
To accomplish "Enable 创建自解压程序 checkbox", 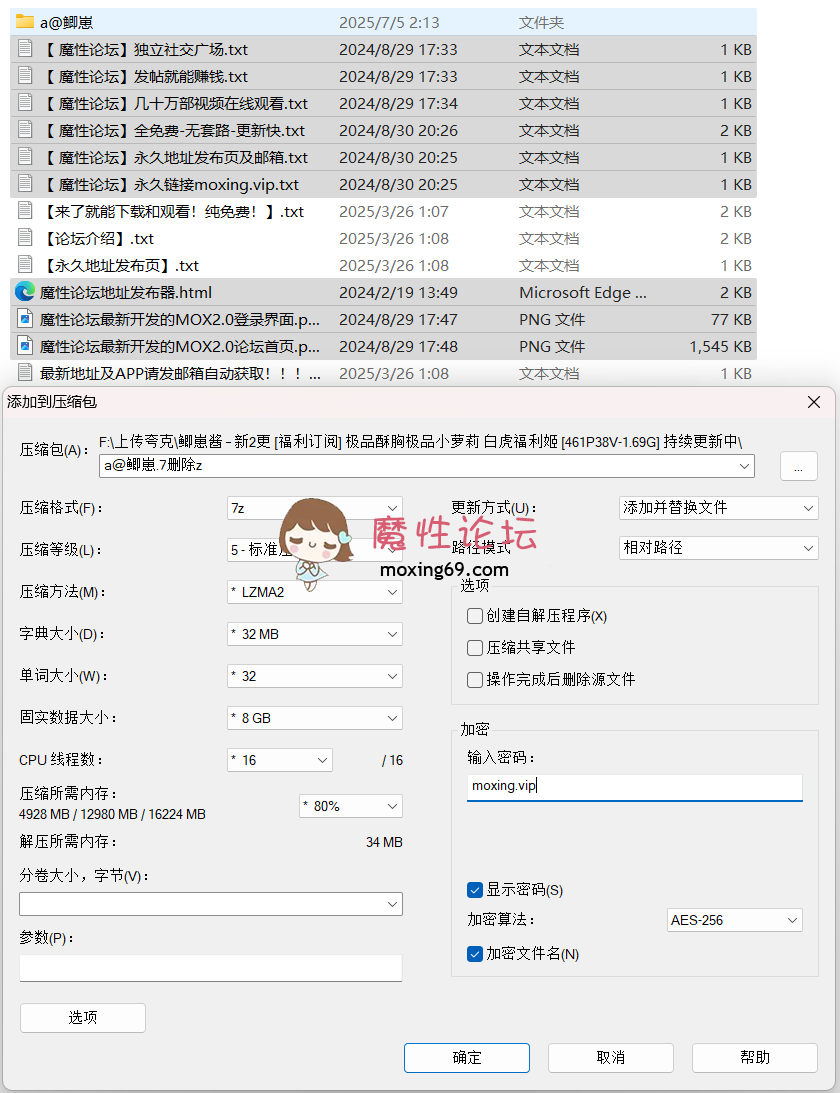I will [x=475, y=616].
